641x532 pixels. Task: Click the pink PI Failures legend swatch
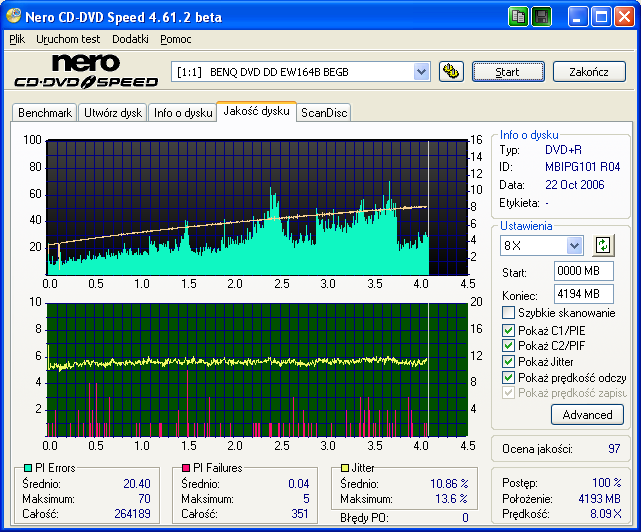tap(186, 468)
